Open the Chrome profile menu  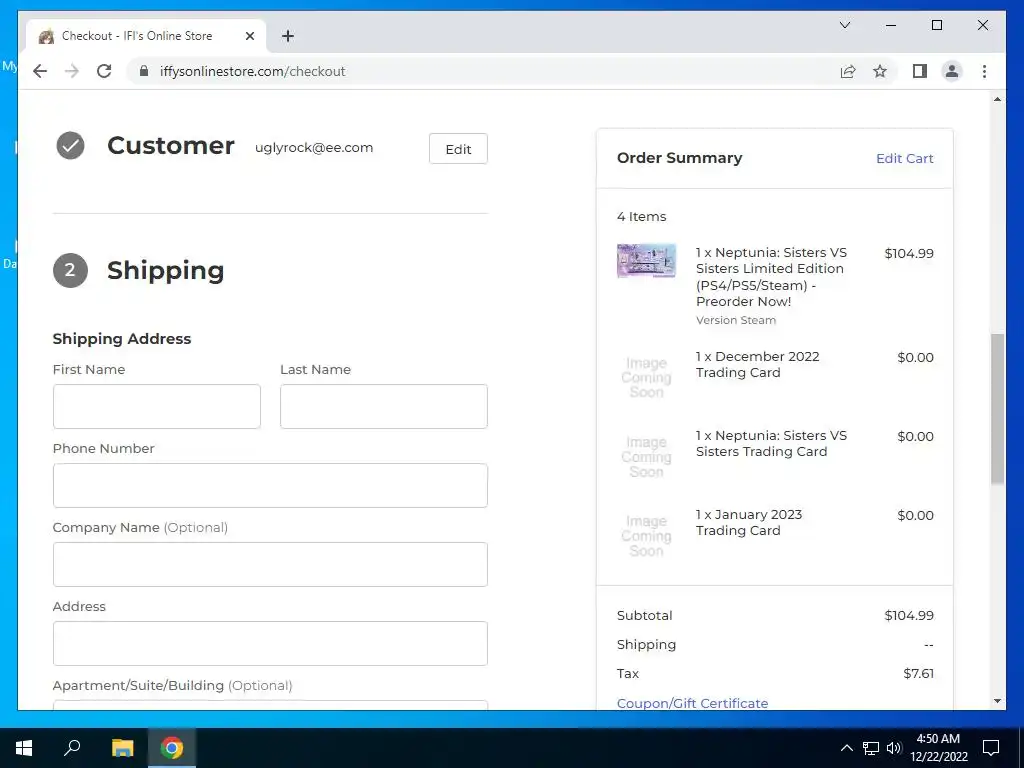(x=952, y=71)
